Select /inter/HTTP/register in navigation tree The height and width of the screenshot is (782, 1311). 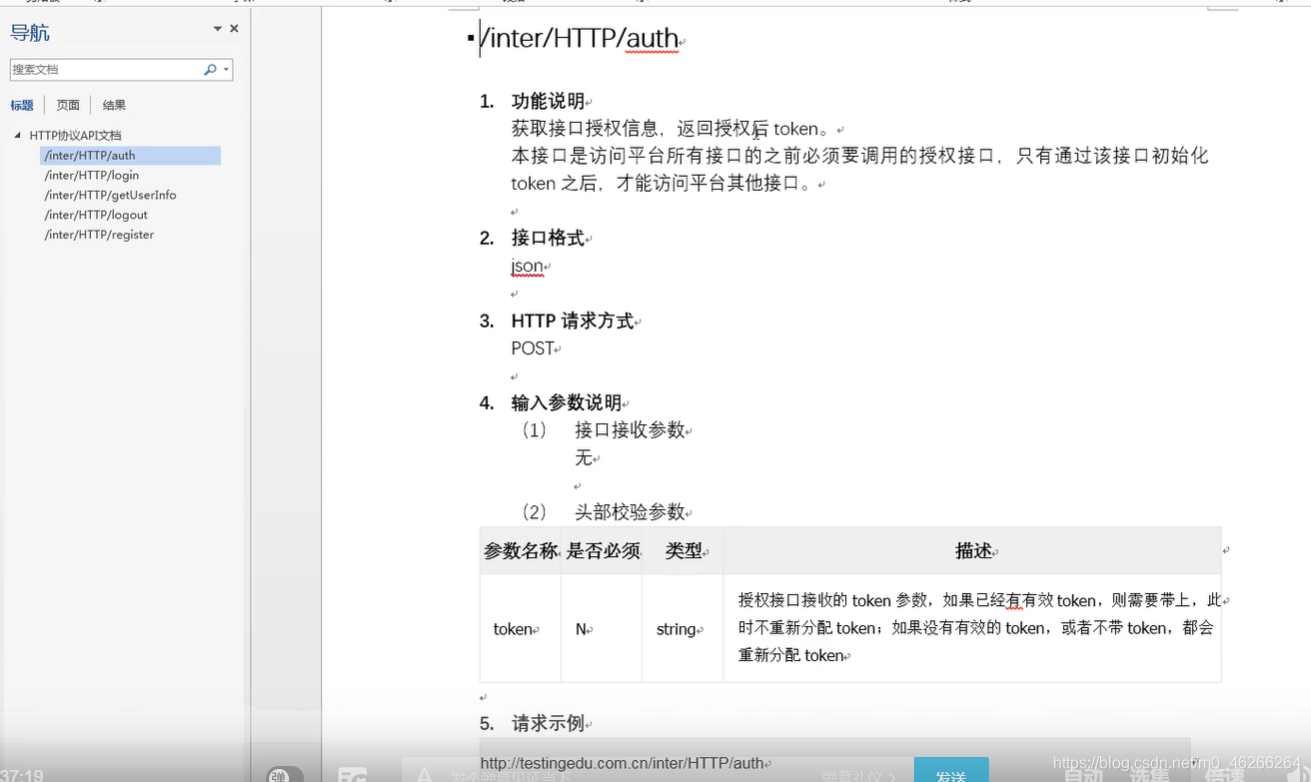[x=99, y=235]
